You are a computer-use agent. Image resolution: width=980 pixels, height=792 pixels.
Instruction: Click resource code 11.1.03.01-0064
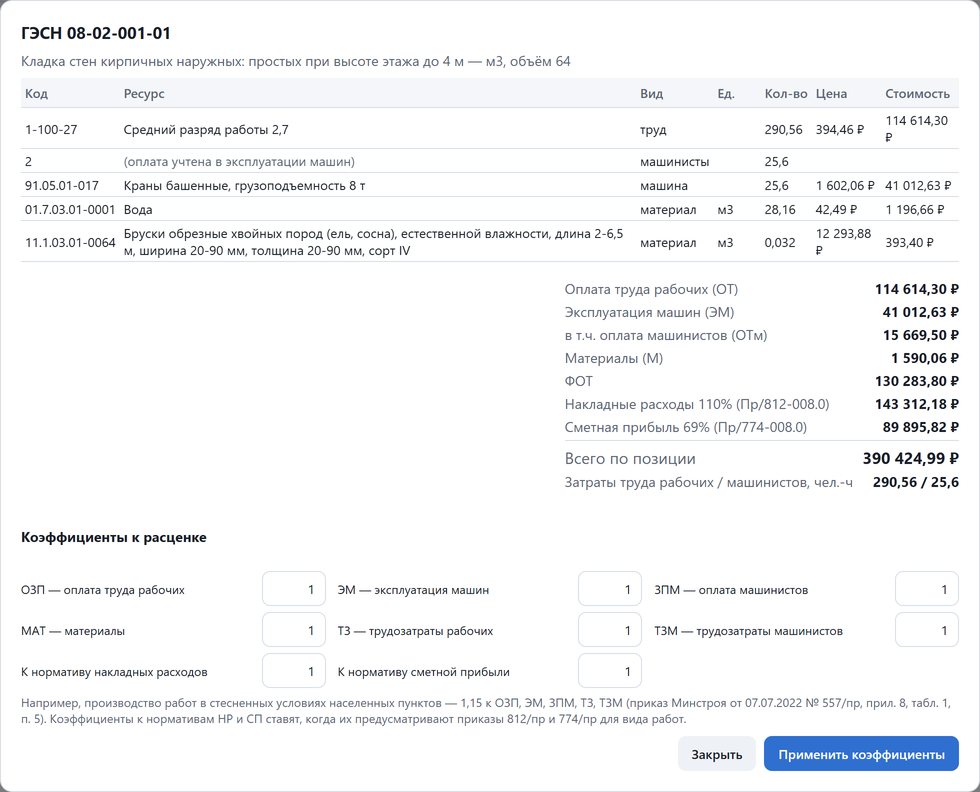coord(70,242)
